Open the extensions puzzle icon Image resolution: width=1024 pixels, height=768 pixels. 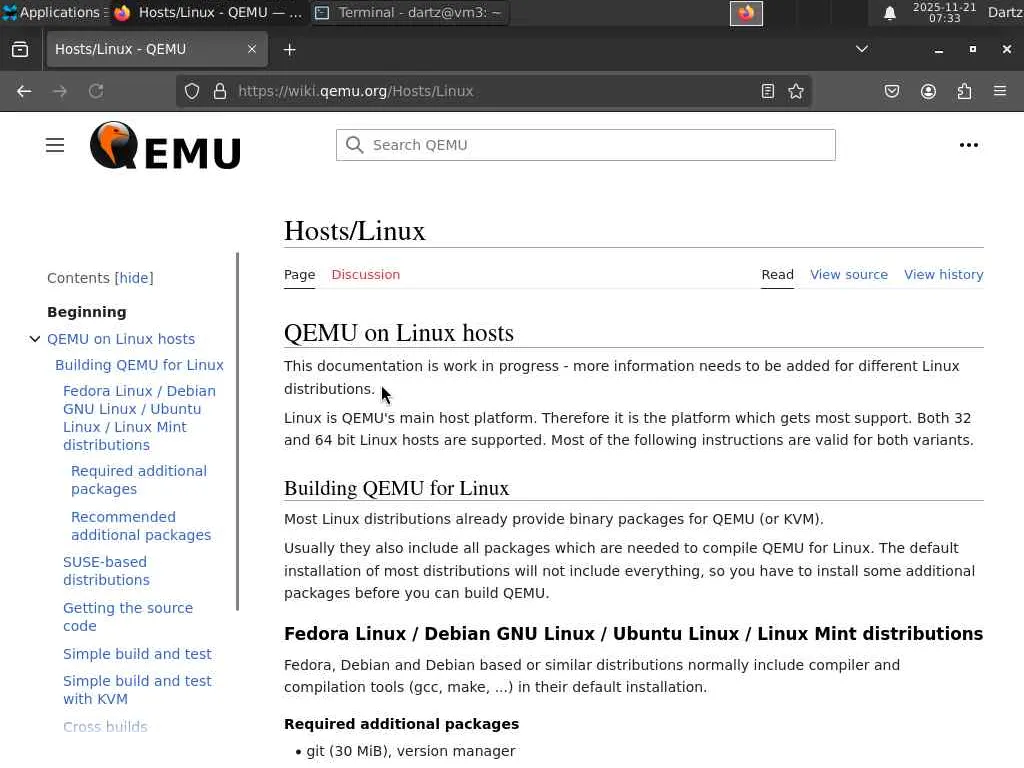tap(964, 91)
